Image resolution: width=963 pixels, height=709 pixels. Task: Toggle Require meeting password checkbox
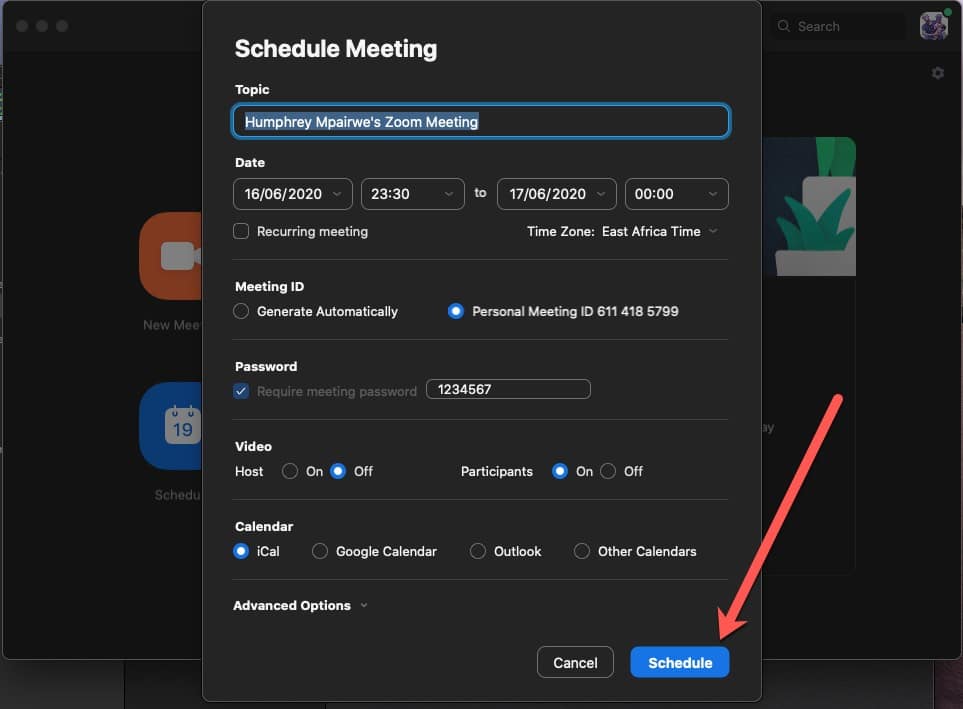click(241, 391)
